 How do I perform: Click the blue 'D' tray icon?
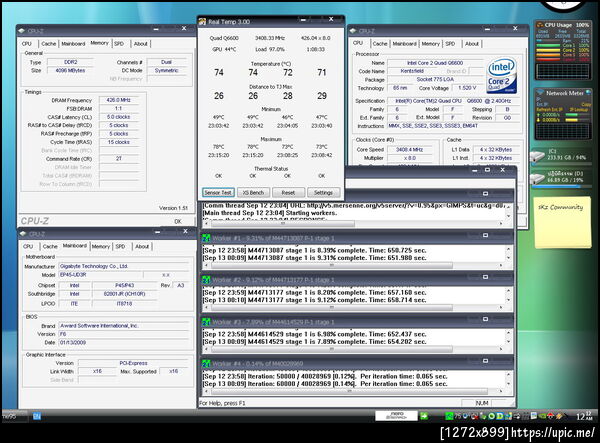(x=500, y=416)
